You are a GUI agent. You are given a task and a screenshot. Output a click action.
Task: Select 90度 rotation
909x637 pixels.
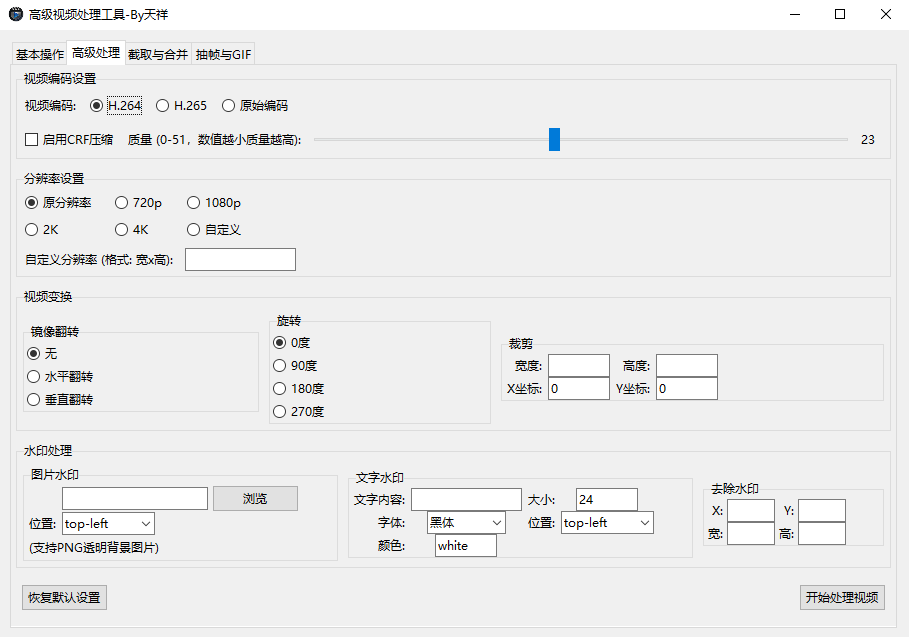click(295, 366)
